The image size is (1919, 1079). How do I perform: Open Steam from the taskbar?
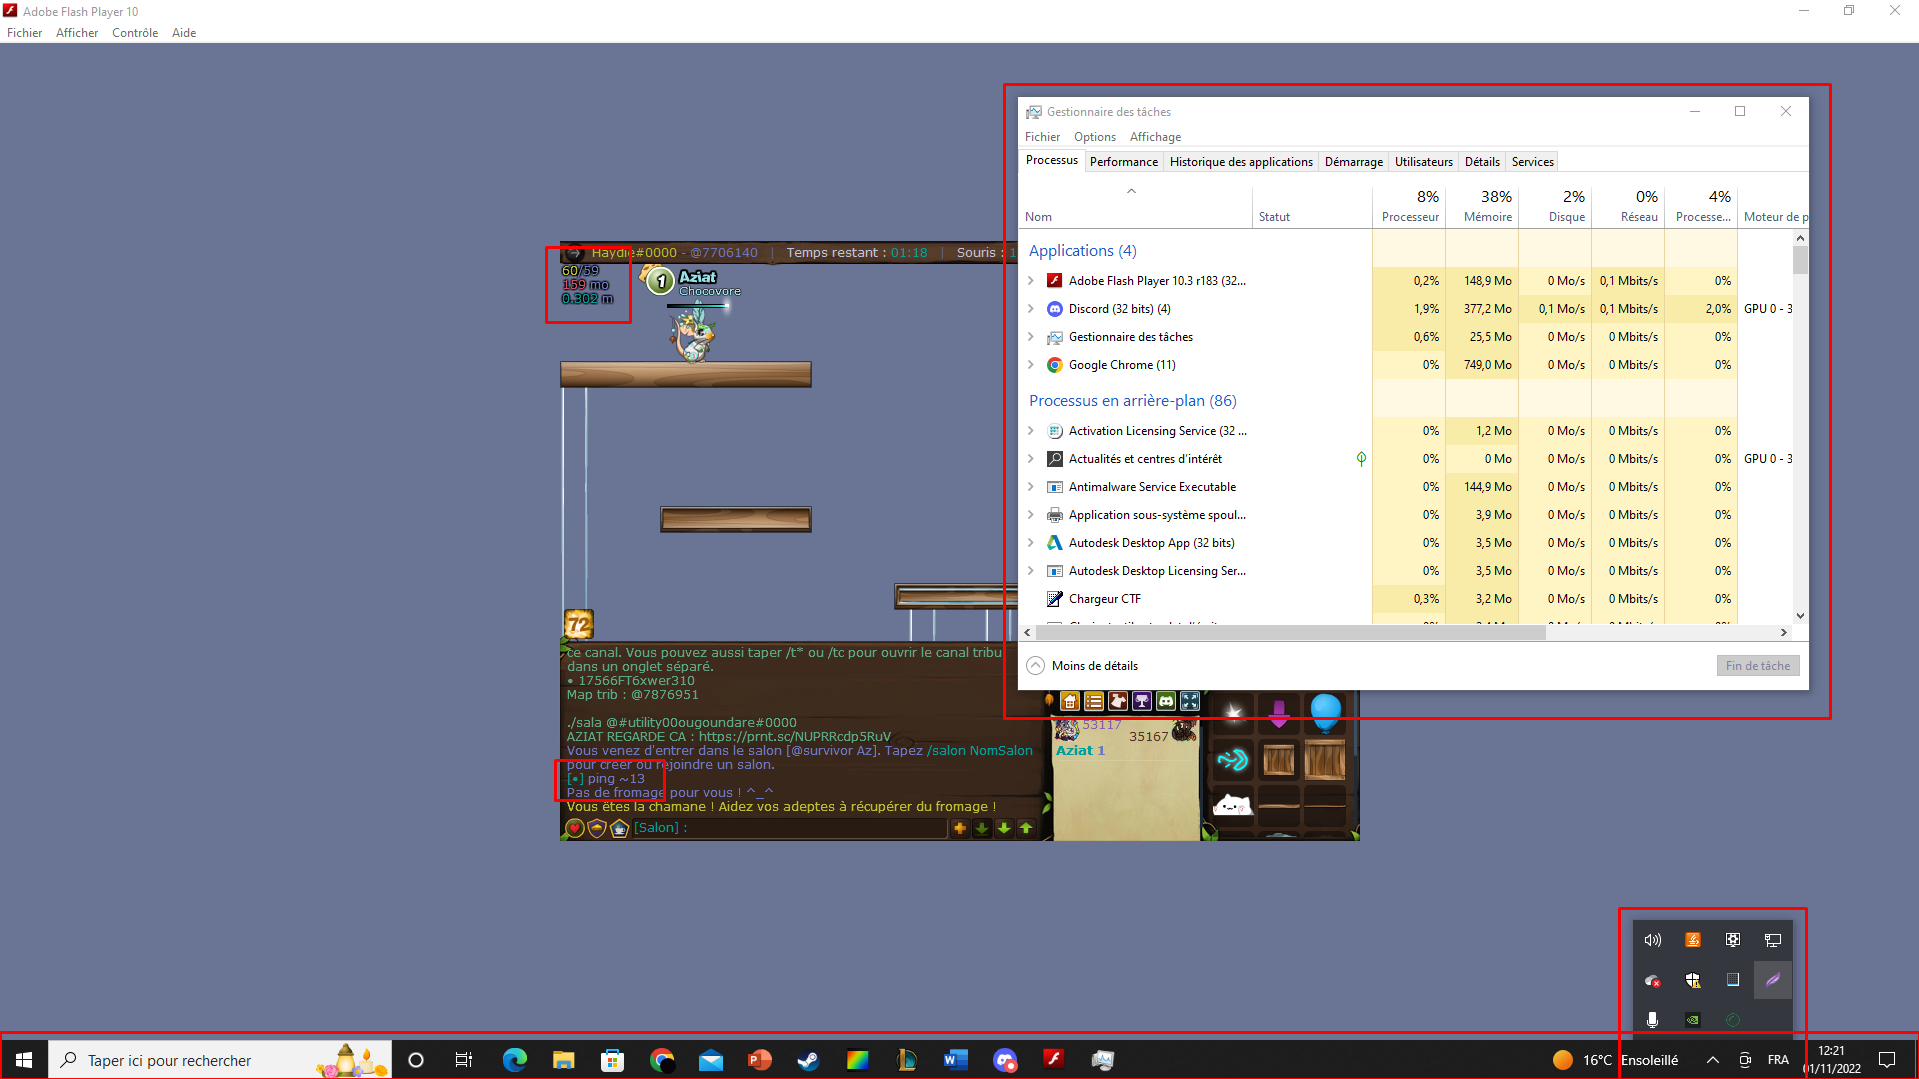(808, 1060)
